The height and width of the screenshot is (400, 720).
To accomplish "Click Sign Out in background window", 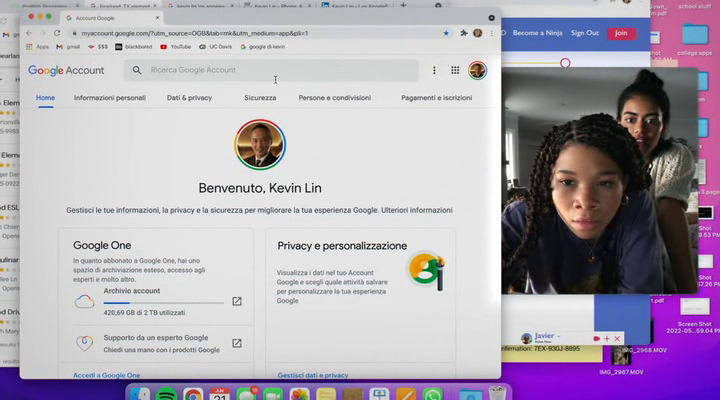I will coord(585,33).
